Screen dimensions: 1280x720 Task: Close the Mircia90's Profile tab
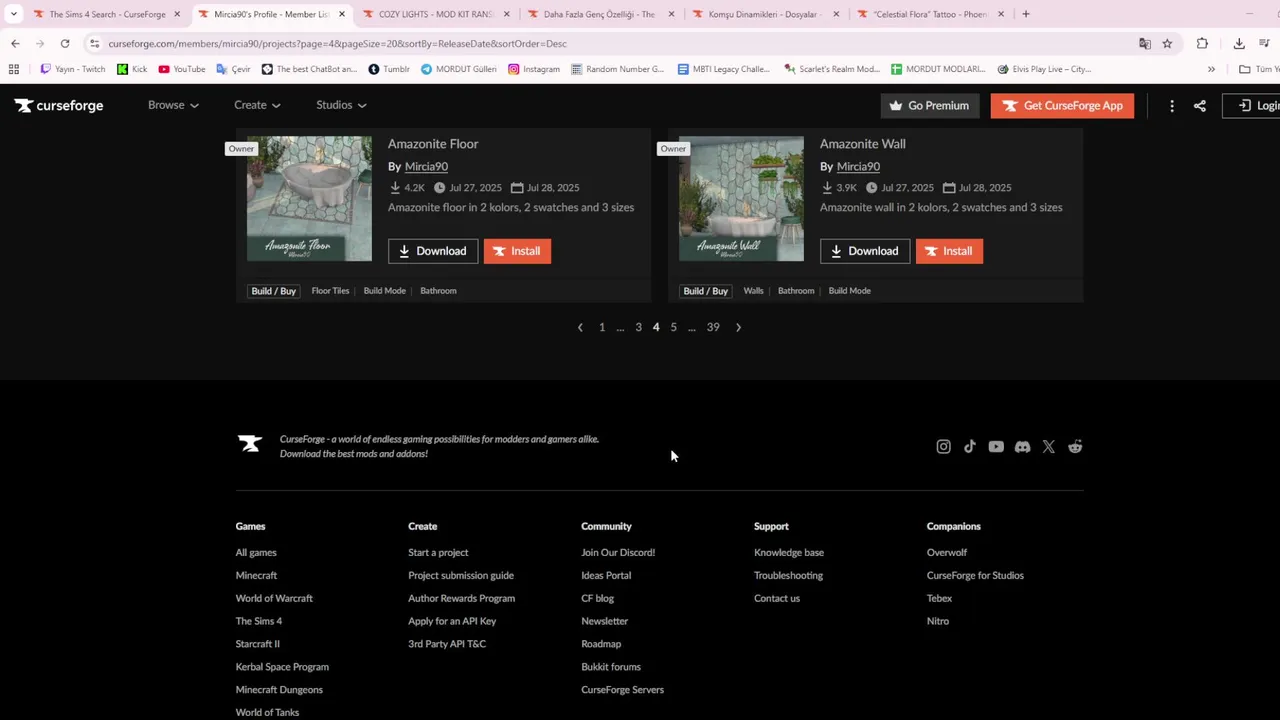pos(341,14)
